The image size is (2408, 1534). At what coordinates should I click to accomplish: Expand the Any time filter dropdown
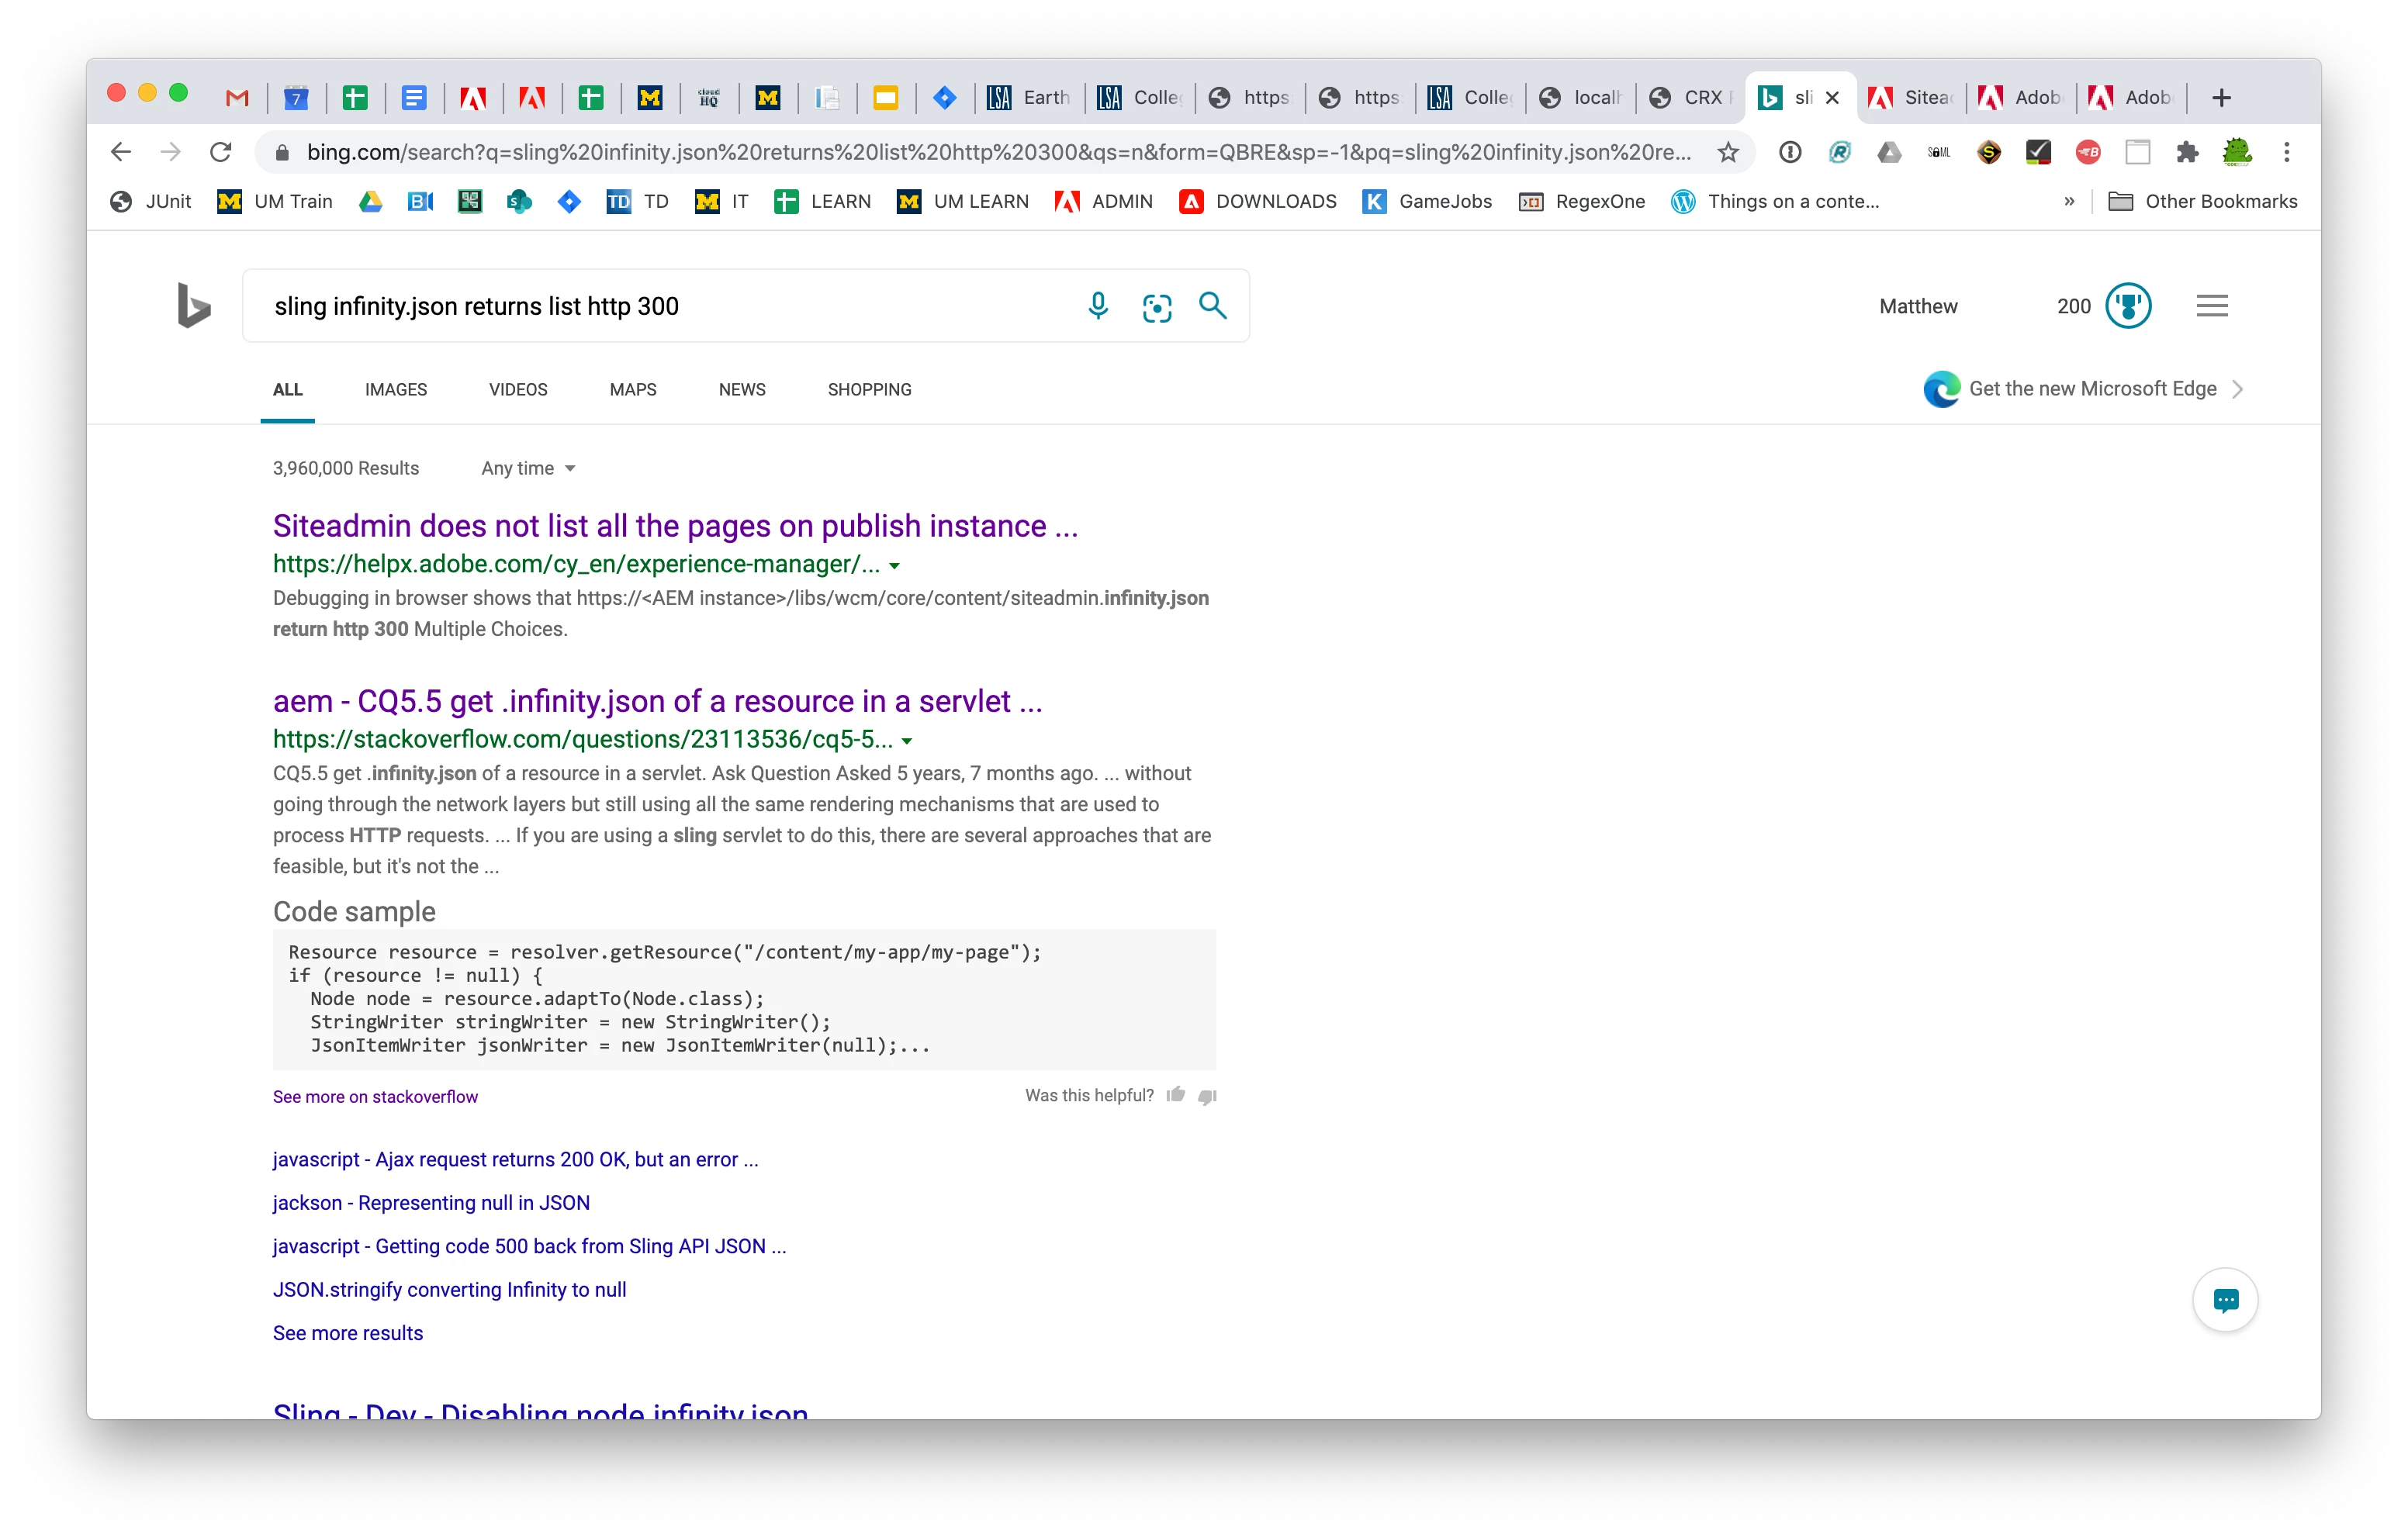coord(528,468)
